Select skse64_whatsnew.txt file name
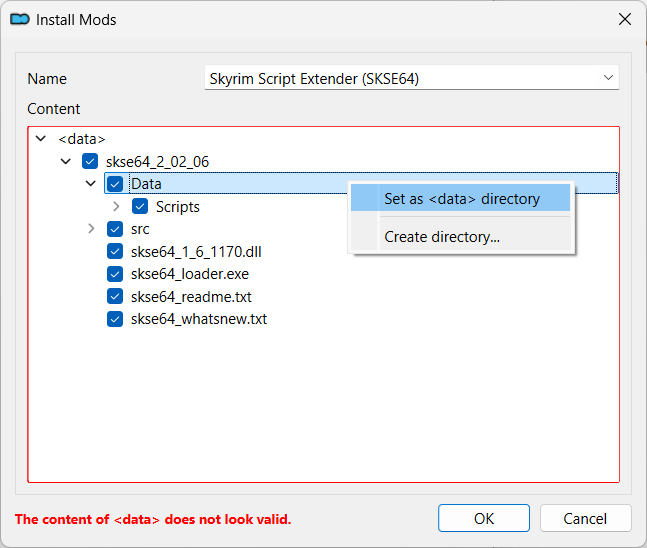The image size is (647, 548). [199, 319]
